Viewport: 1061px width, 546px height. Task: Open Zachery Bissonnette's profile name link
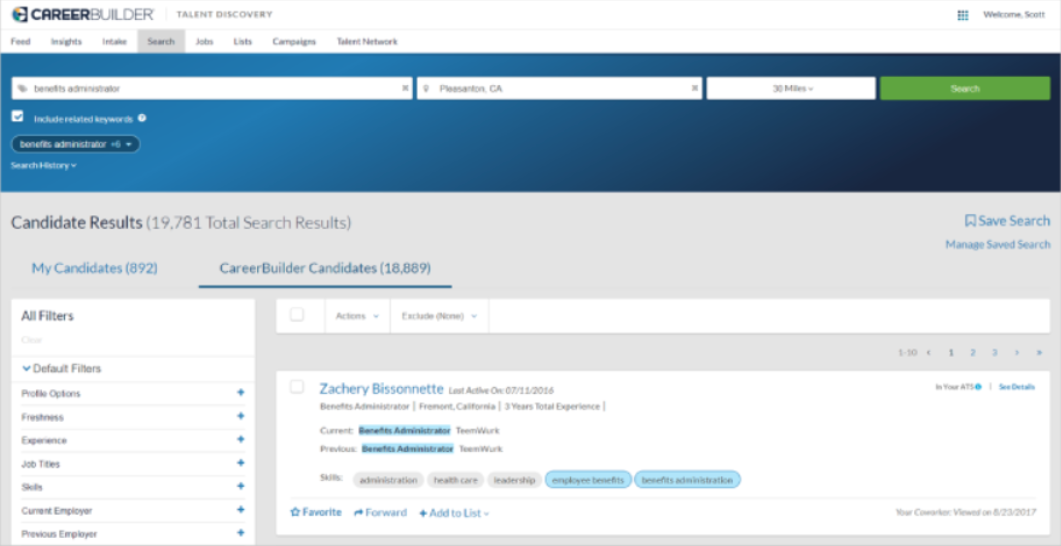382,388
